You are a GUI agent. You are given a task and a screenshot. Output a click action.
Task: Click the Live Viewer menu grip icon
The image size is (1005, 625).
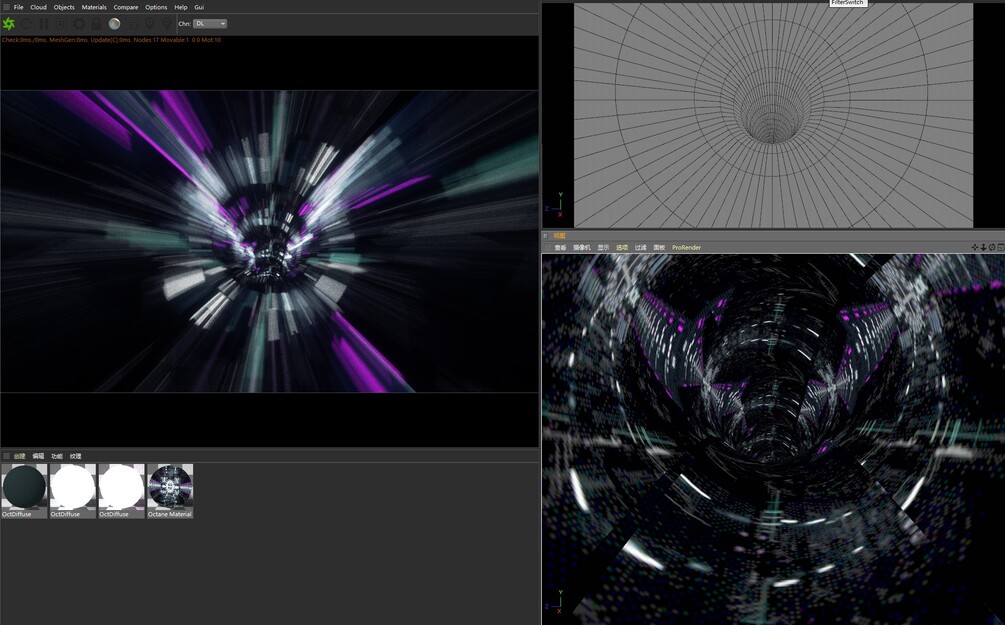pyautogui.click(x=6, y=7)
